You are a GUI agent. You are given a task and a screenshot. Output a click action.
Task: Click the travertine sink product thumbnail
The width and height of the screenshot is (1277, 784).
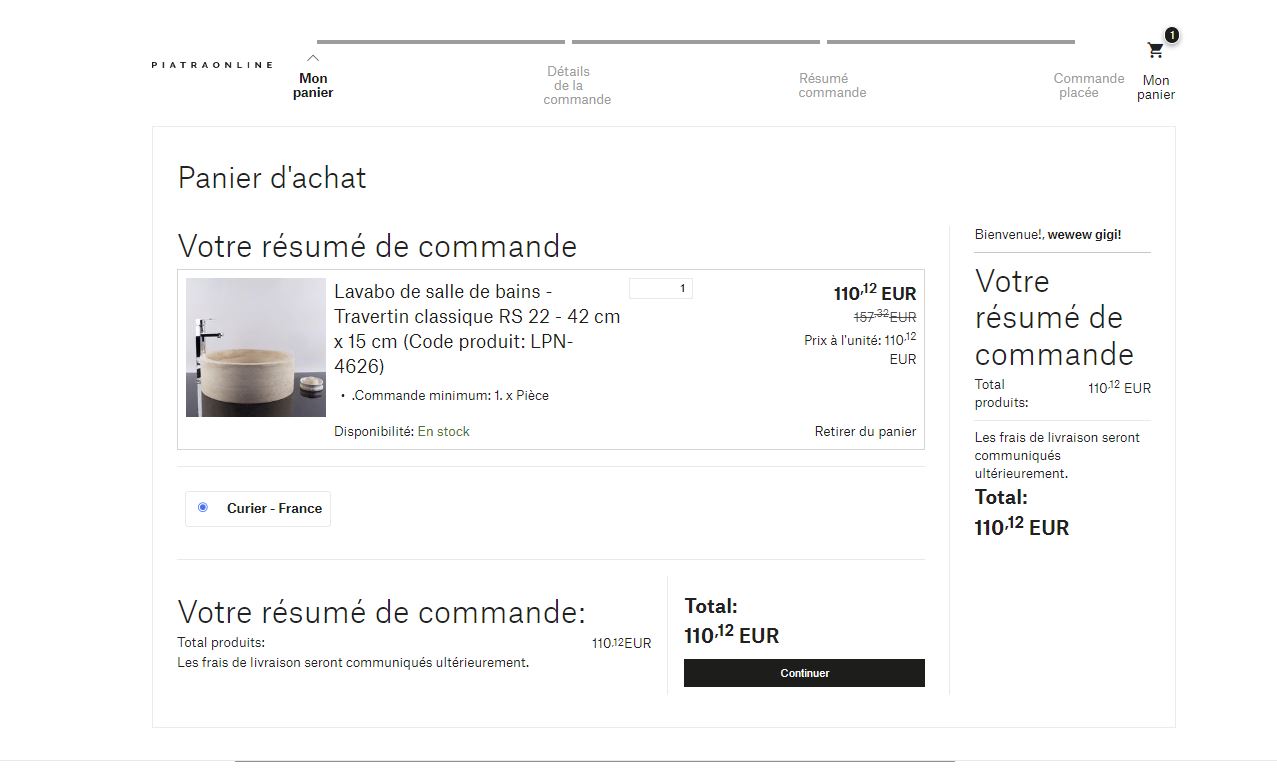pos(256,347)
